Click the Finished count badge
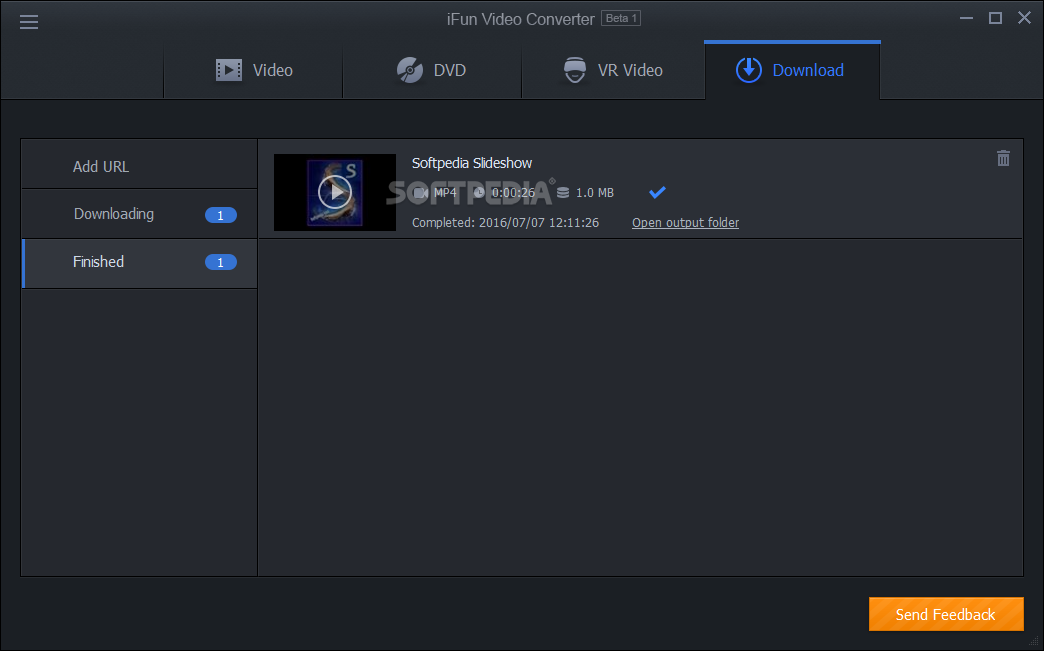 221,262
